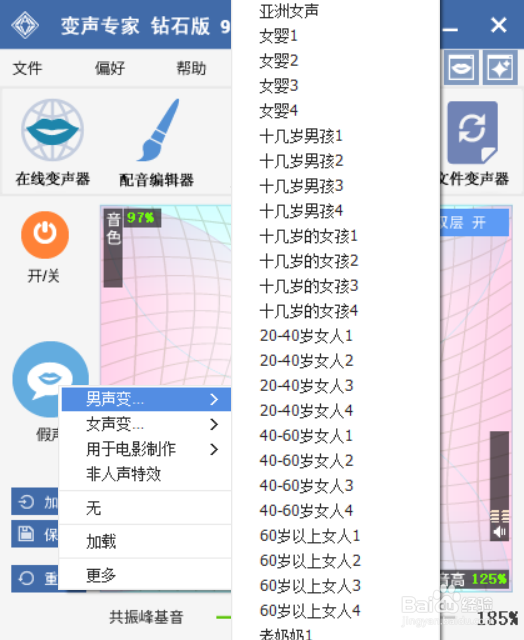Choose 女婴4 voice preset
The image size is (524, 640).
(279, 111)
